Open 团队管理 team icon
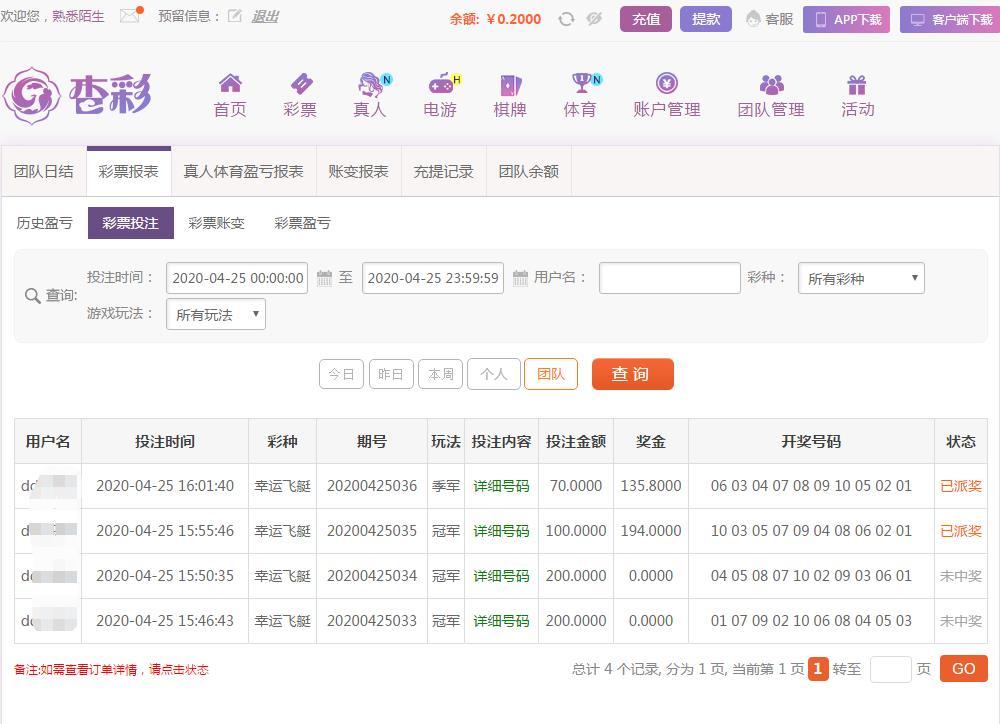This screenshot has width=1000, height=724. [771, 84]
